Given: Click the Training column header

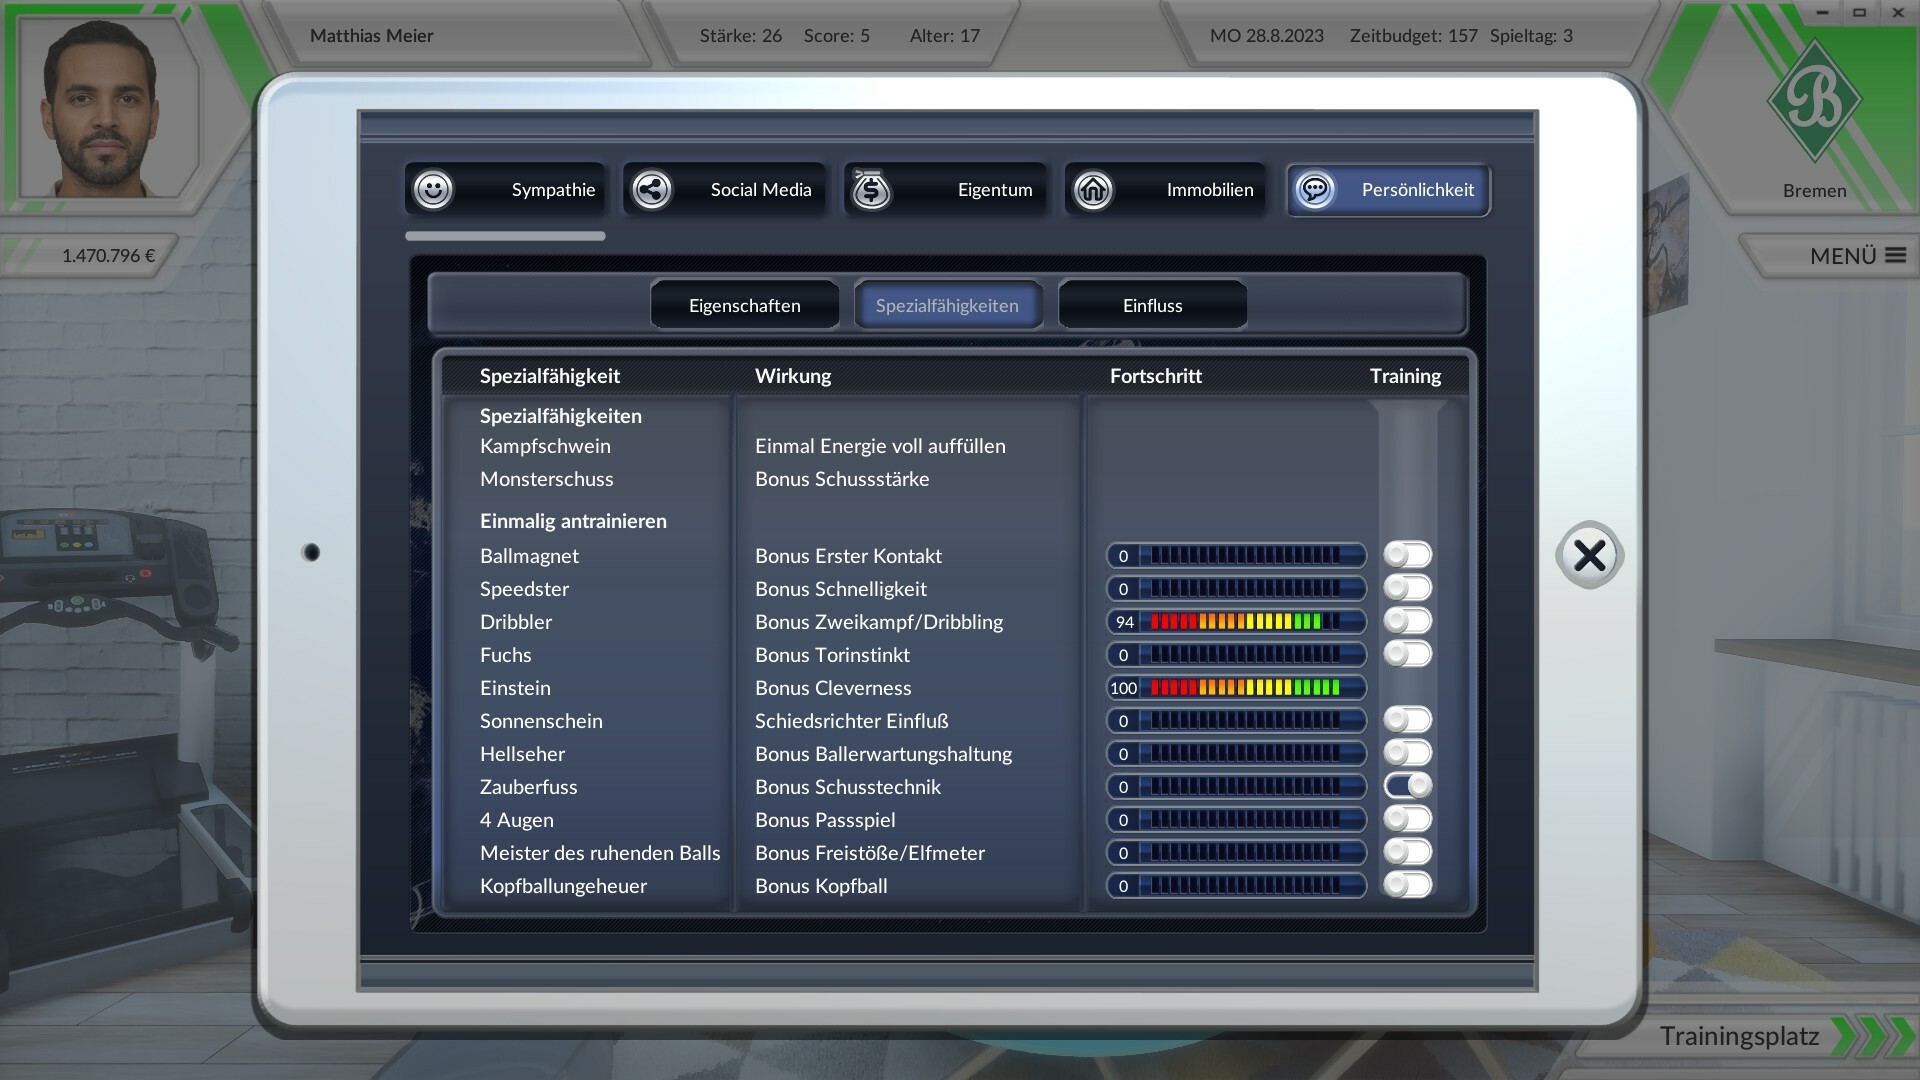Looking at the screenshot, I should click(1405, 376).
